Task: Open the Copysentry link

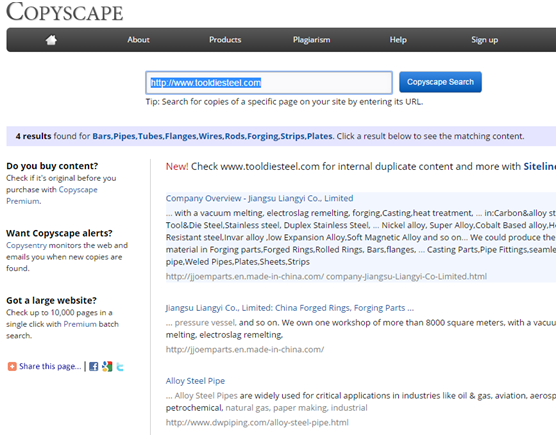Action: [x=26, y=245]
